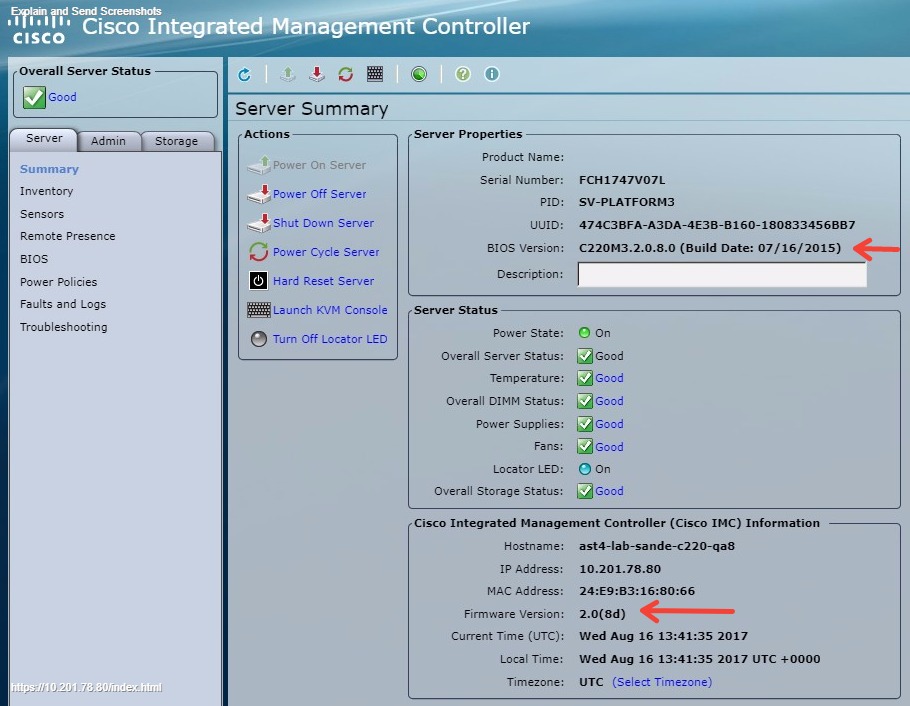Refresh the page using the toolbar refresh icon
This screenshot has height=706, width=910.
(243, 74)
